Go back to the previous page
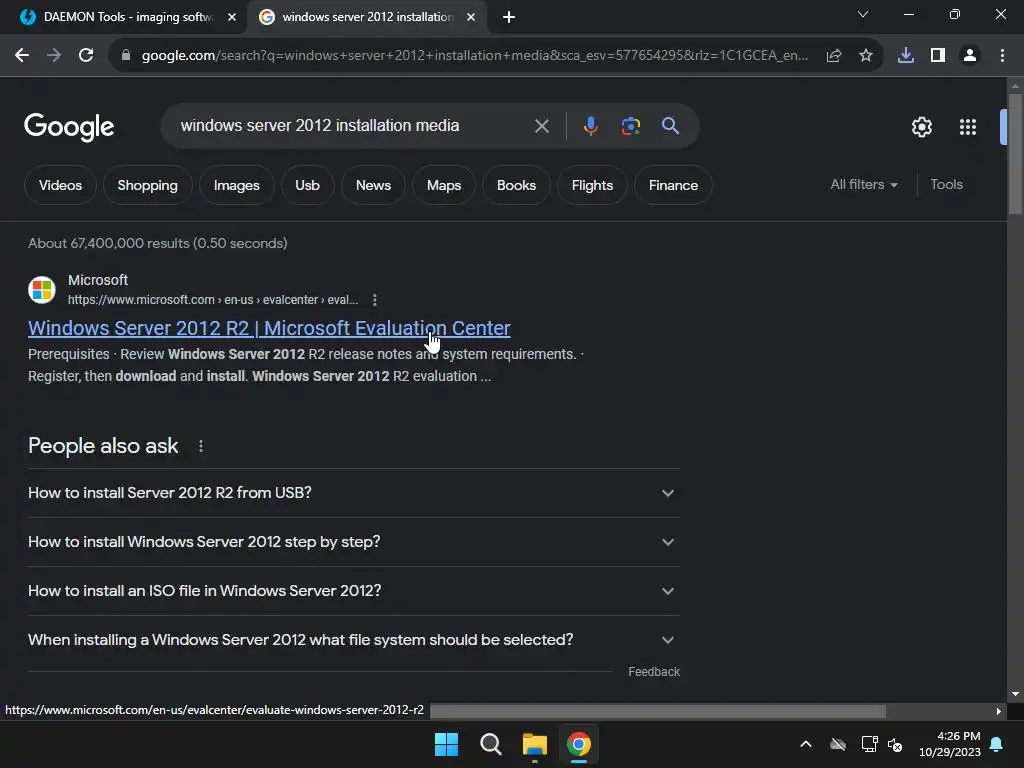 click(x=22, y=56)
